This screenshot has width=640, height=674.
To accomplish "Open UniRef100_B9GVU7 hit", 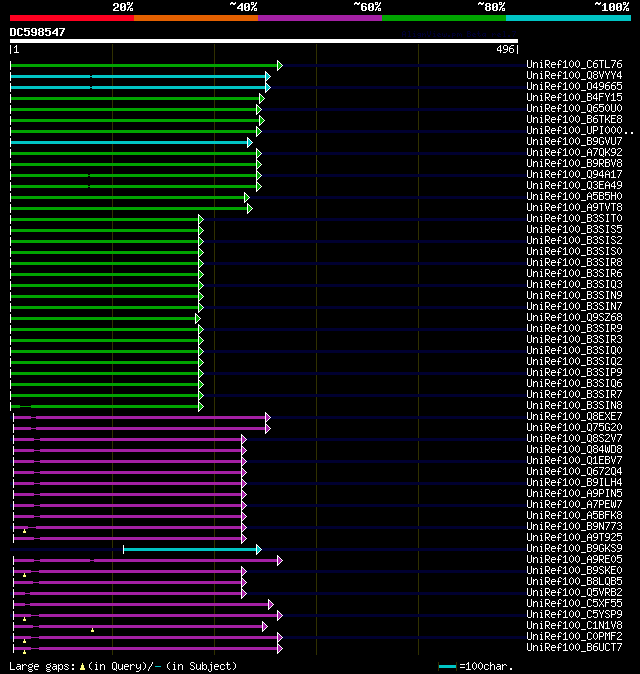I will pyautogui.click(x=574, y=141).
